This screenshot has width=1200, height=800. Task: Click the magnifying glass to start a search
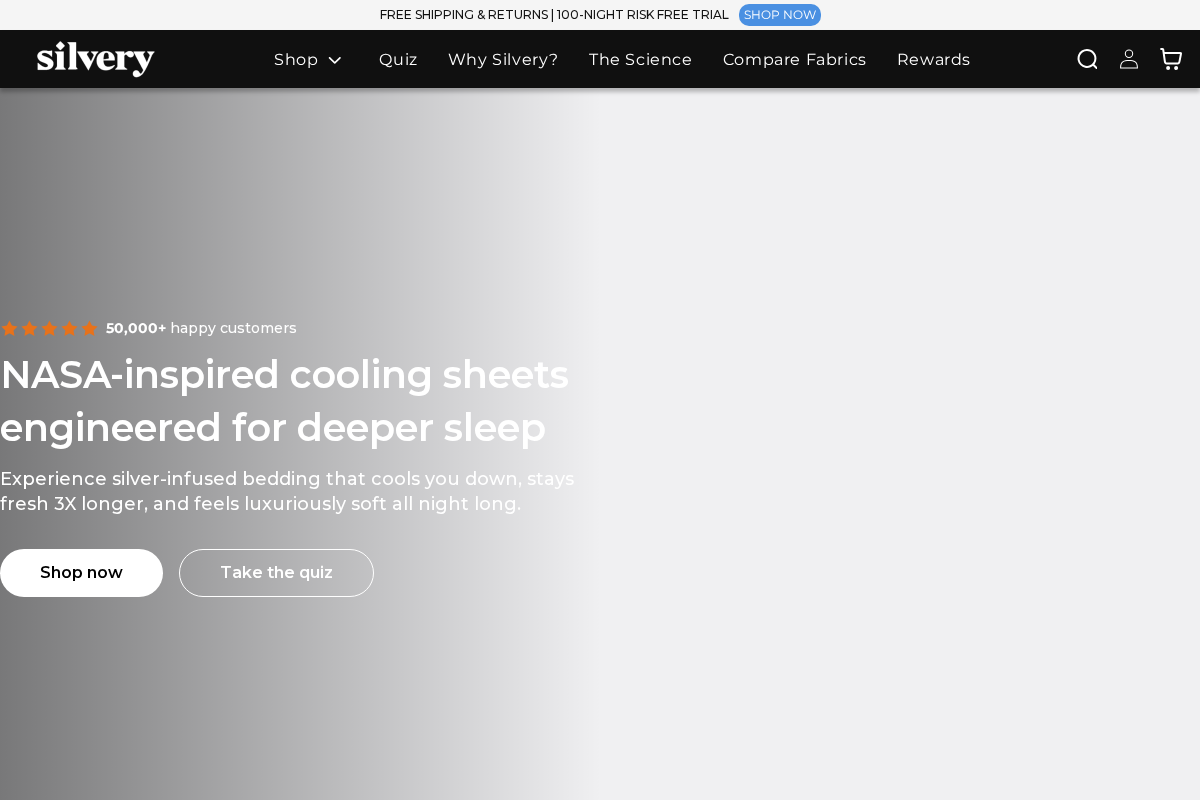coord(1087,59)
